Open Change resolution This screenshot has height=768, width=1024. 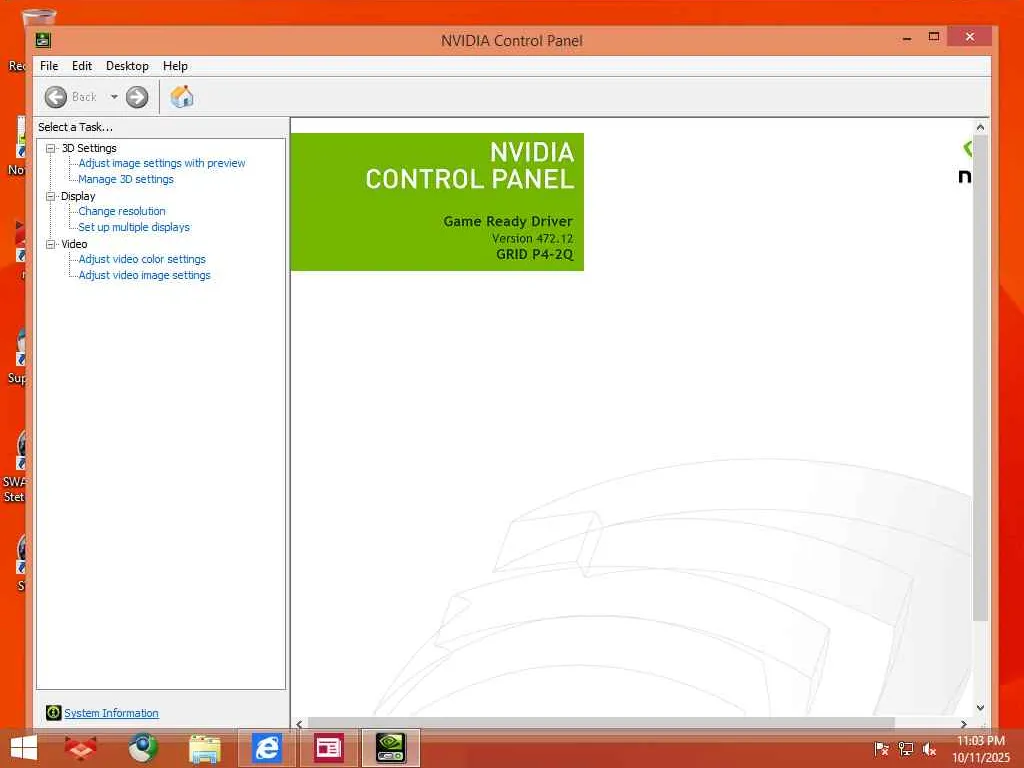122,211
